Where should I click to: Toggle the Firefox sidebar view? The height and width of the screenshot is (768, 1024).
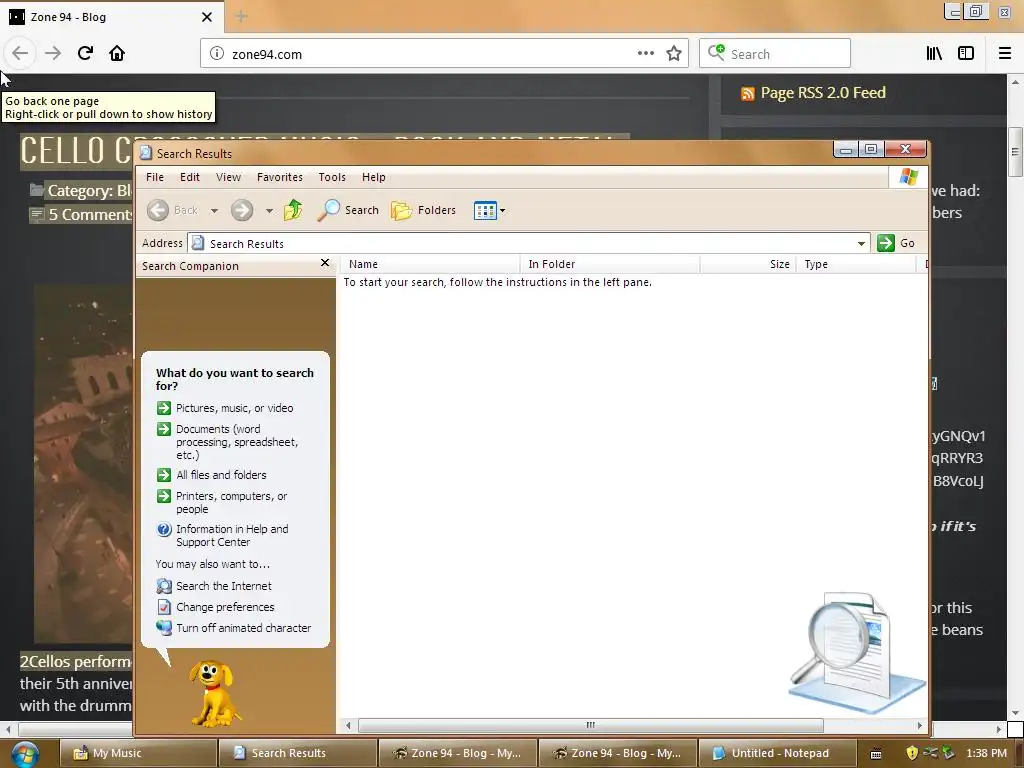pyautogui.click(x=966, y=54)
